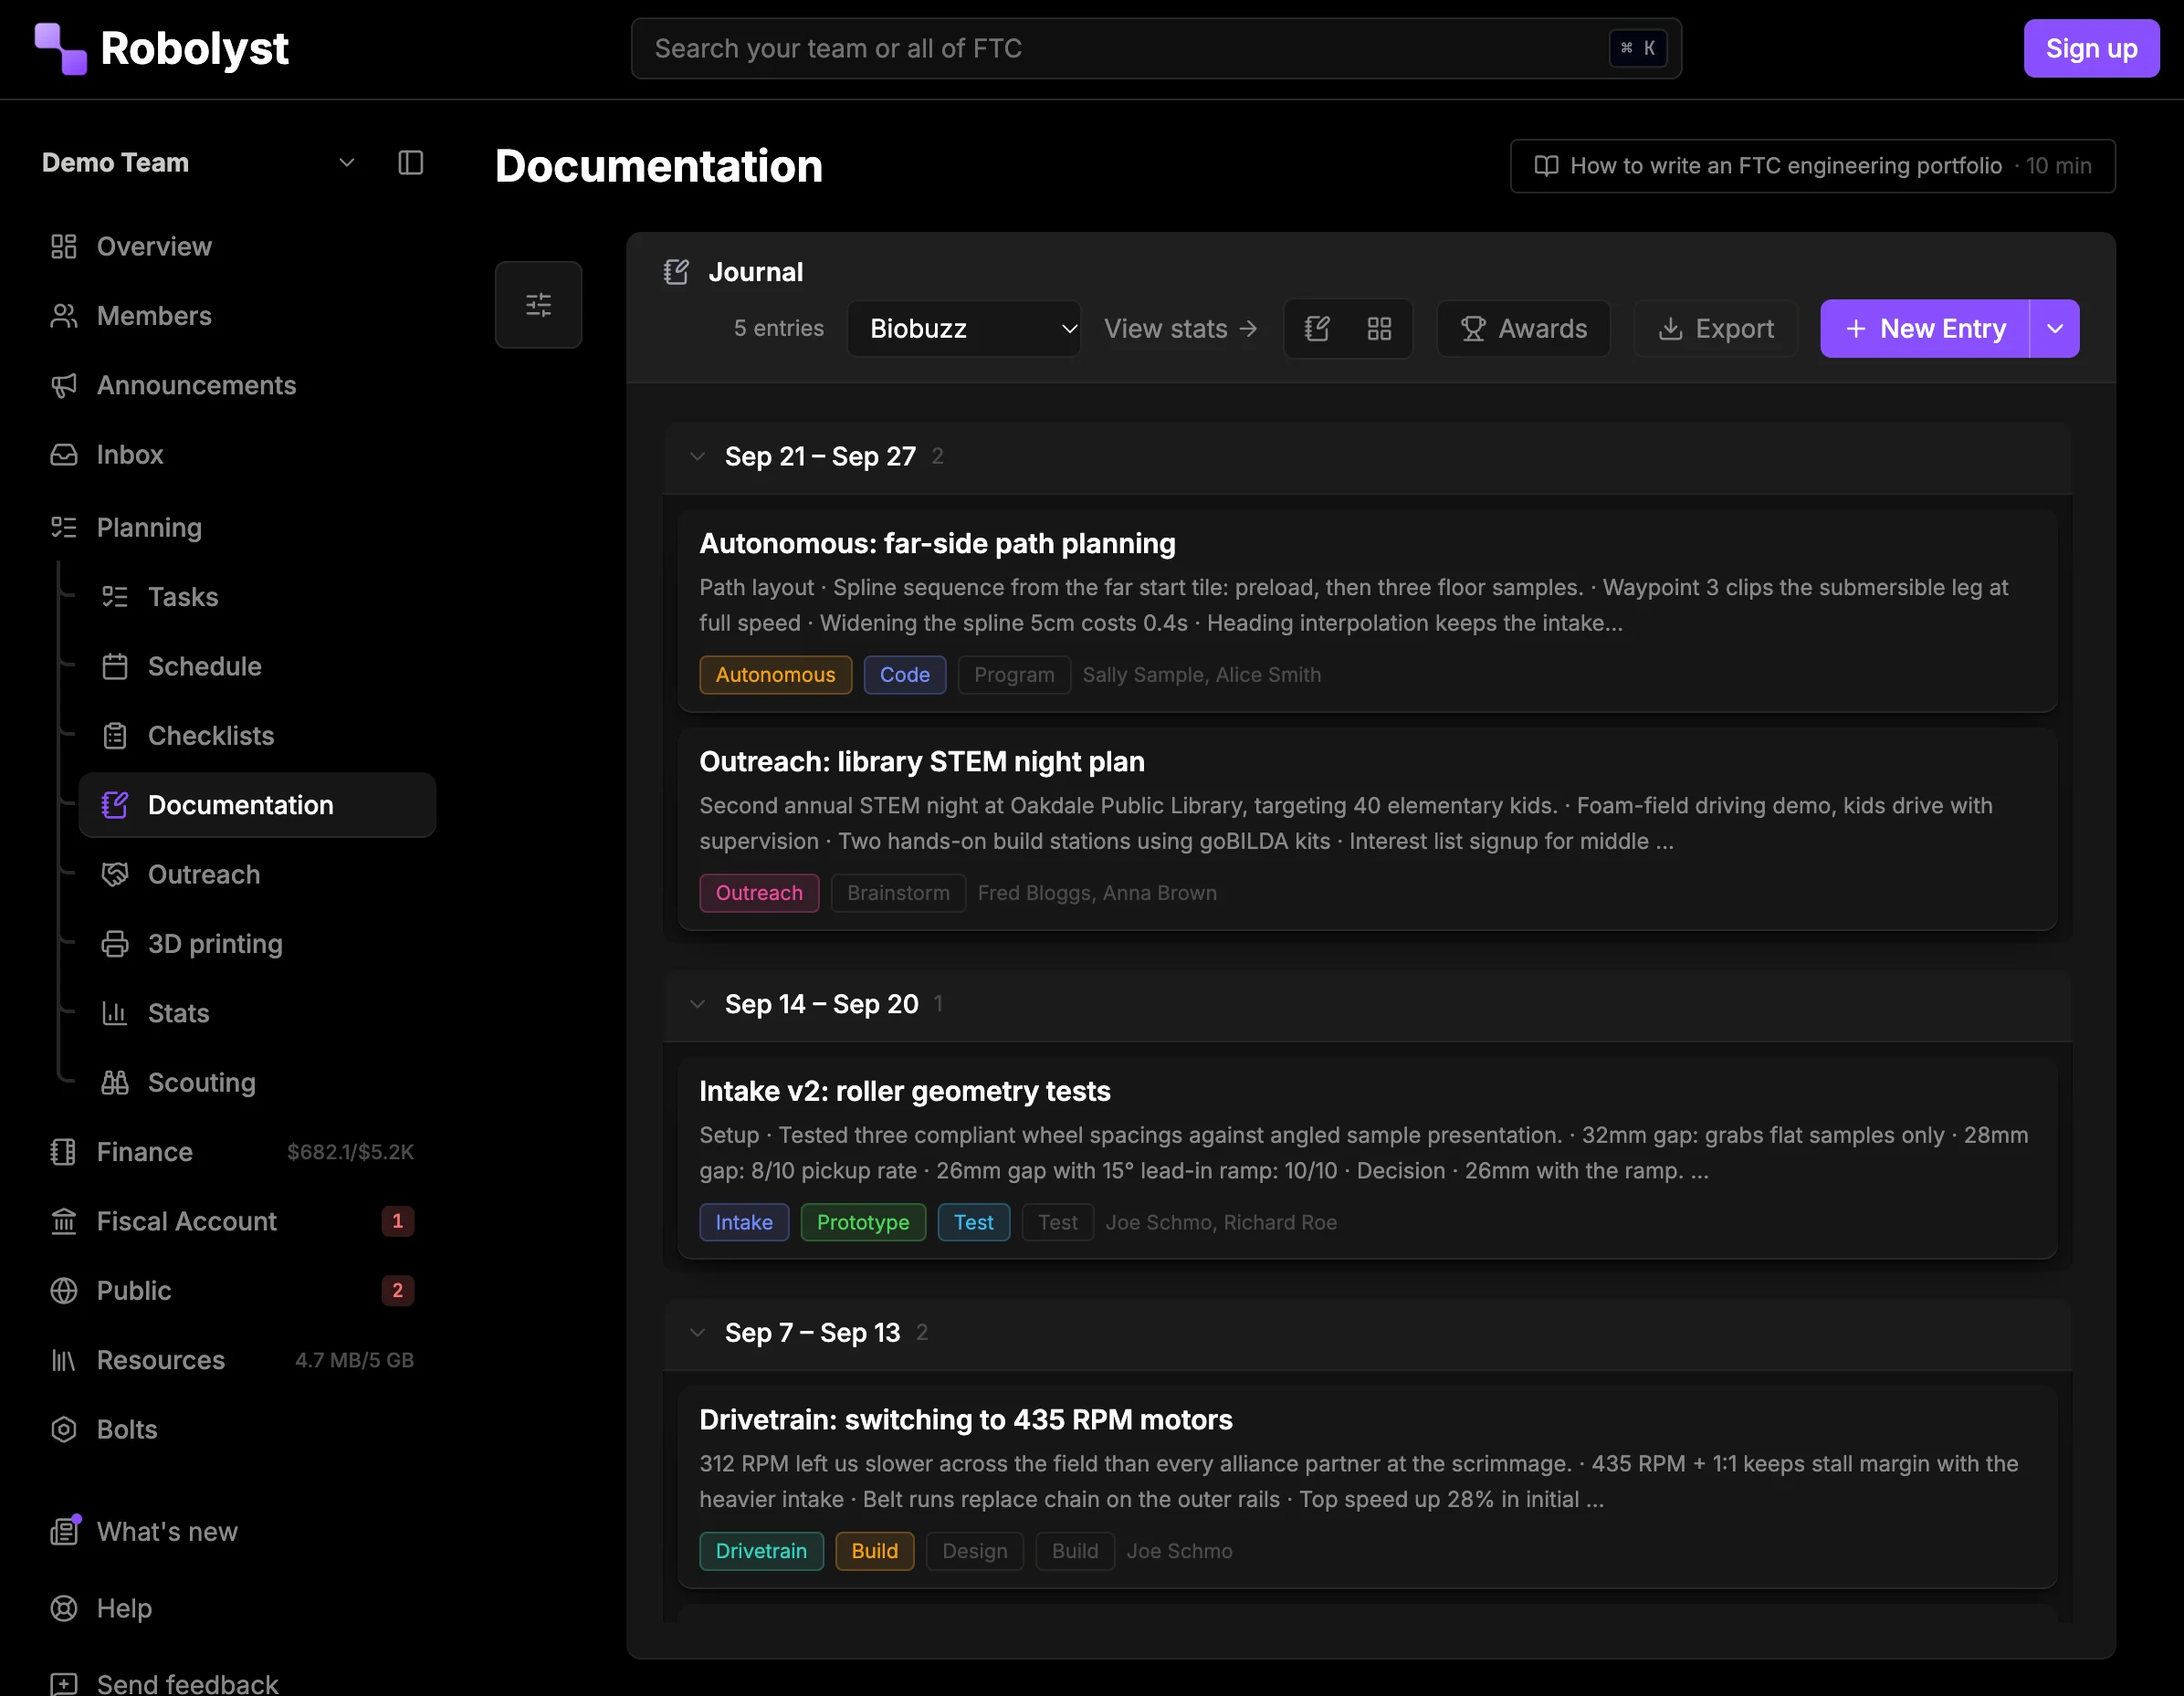Collapse the Sep 21 – Sep 27 group
Viewport: 2184px width, 1696px height.
tap(698, 457)
